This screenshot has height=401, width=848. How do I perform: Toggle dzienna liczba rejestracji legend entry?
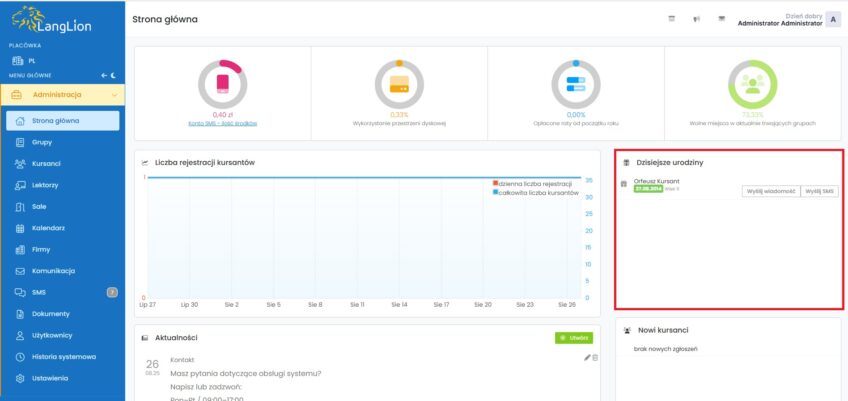click(532, 184)
